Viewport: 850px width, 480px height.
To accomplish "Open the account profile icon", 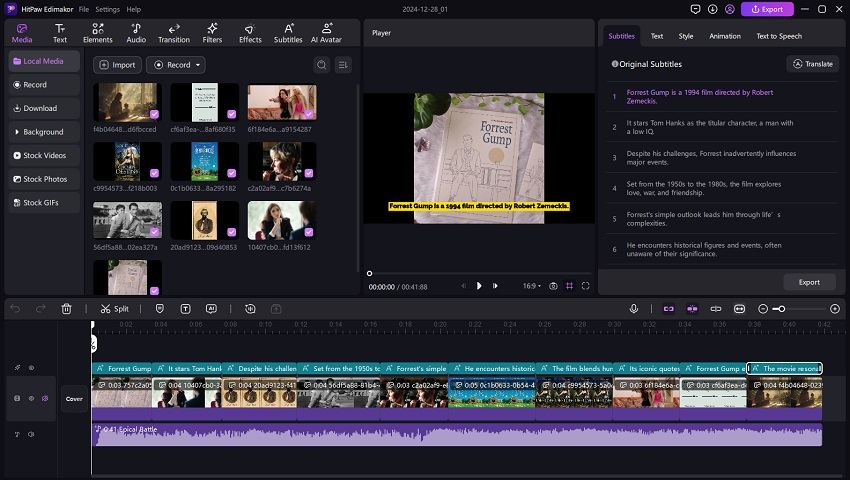I will (730, 9).
